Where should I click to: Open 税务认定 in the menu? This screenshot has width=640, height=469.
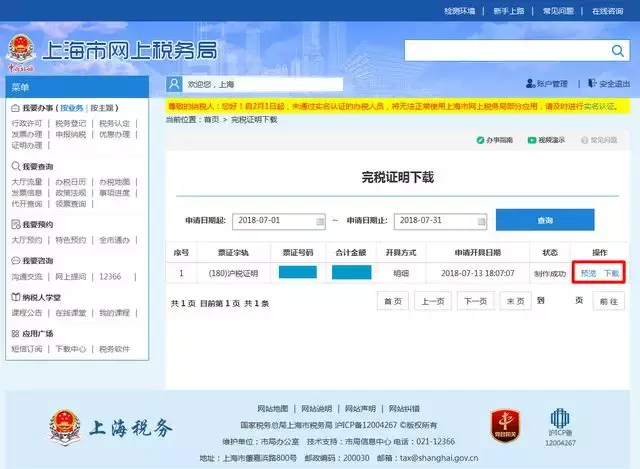114,123
